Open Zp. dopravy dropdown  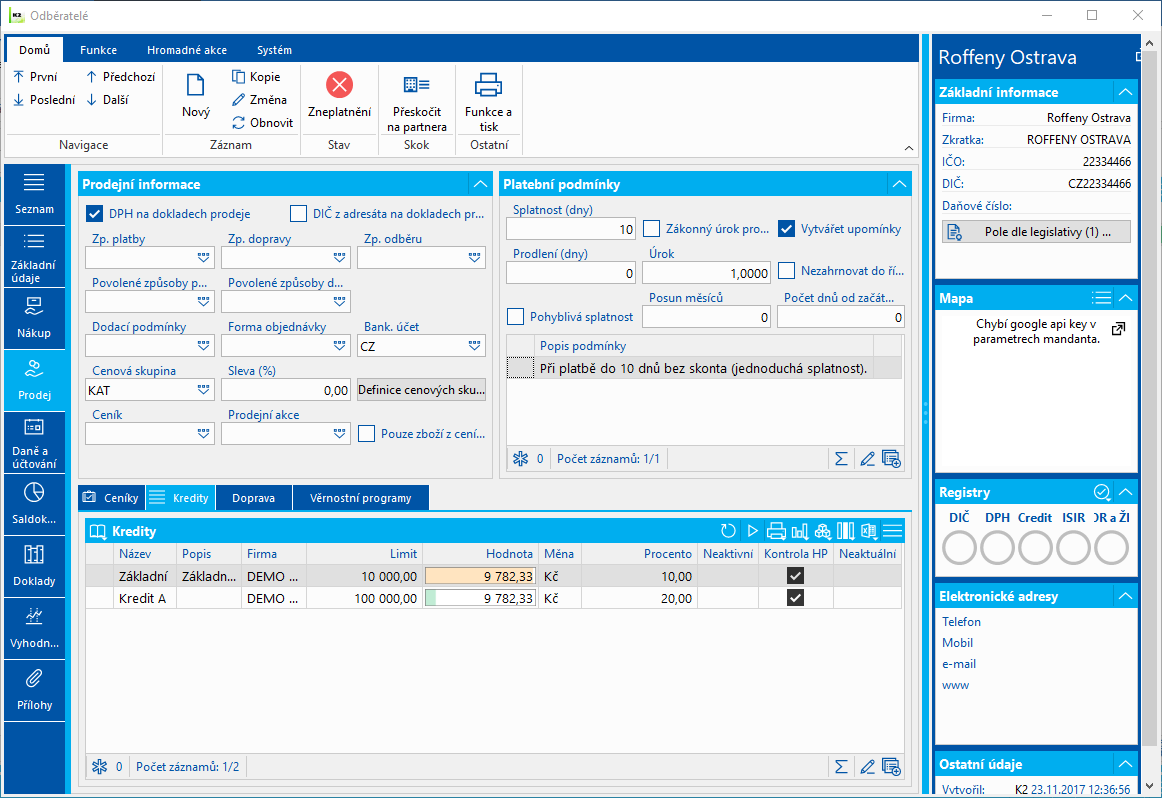coord(339,257)
